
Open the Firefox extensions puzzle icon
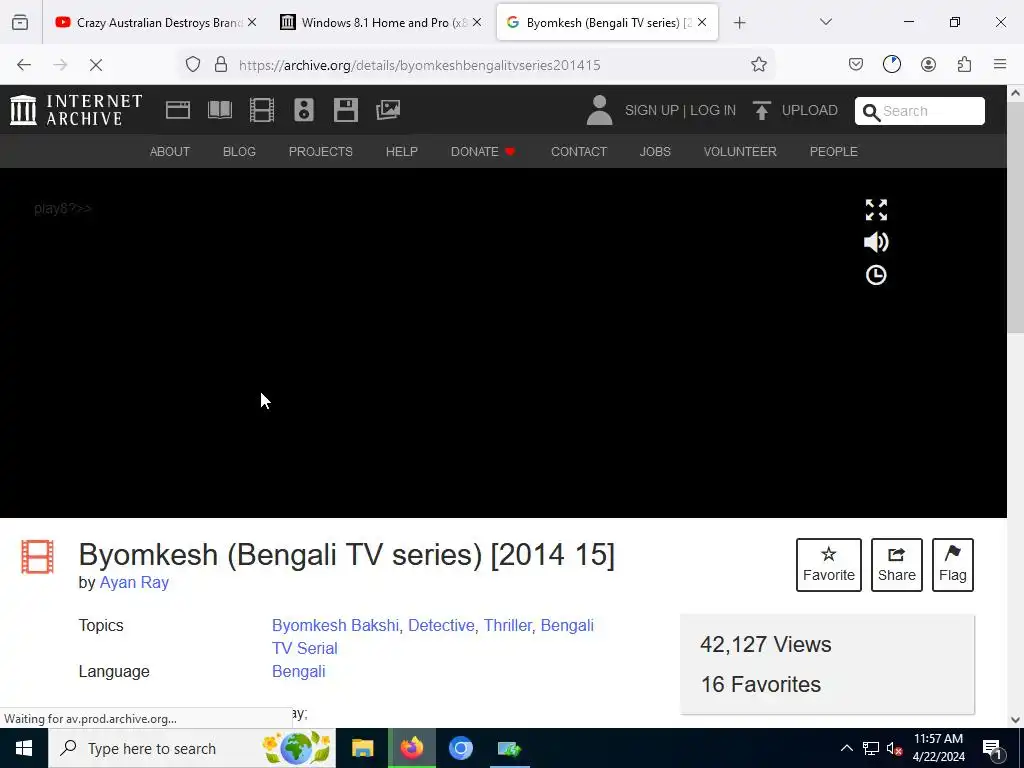(x=964, y=64)
